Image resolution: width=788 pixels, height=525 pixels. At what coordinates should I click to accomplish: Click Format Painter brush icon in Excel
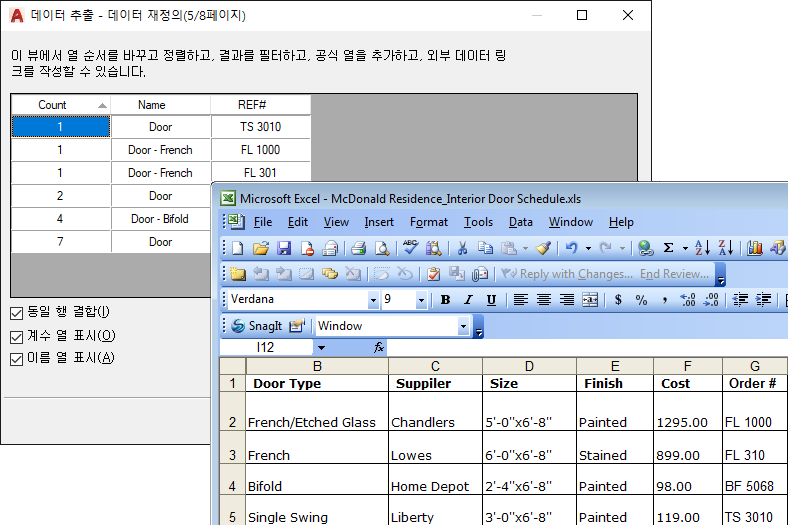click(x=543, y=248)
